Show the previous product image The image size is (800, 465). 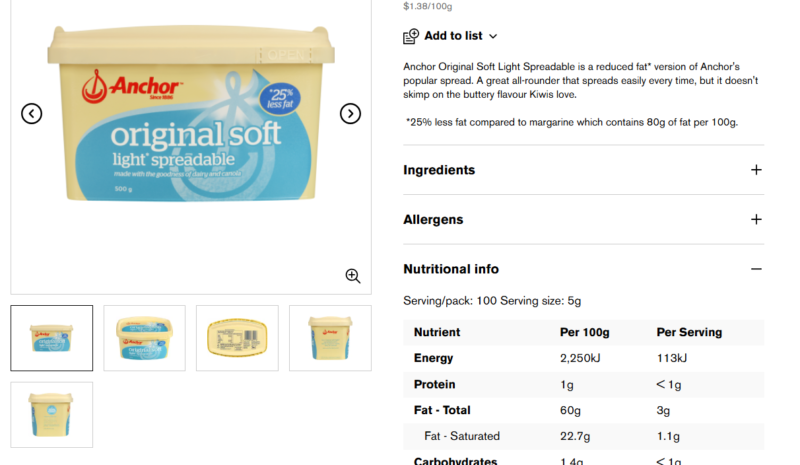click(32, 113)
